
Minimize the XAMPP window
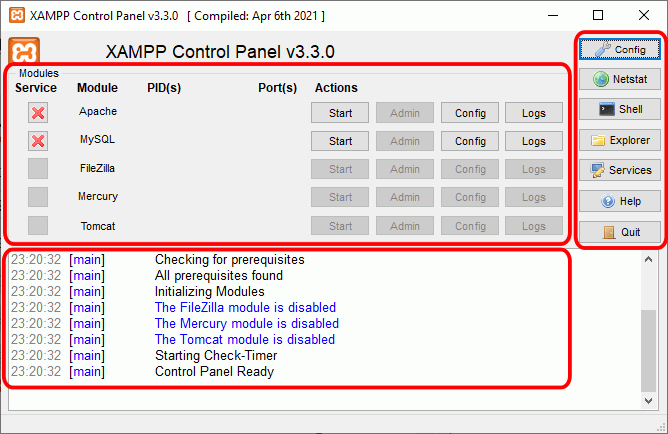click(x=553, y=15)
